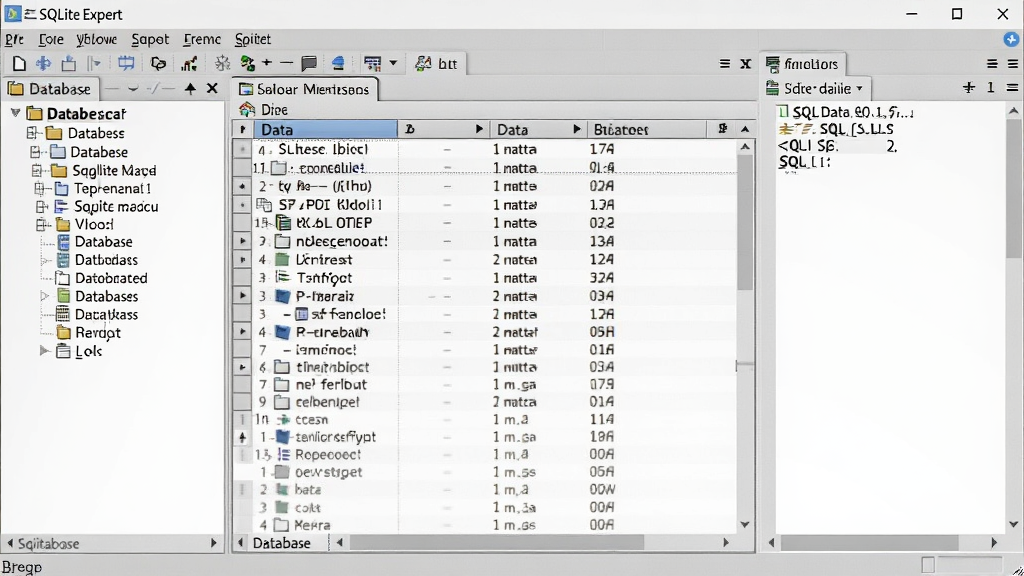Click plus icon in right panel header

[969, 88]
